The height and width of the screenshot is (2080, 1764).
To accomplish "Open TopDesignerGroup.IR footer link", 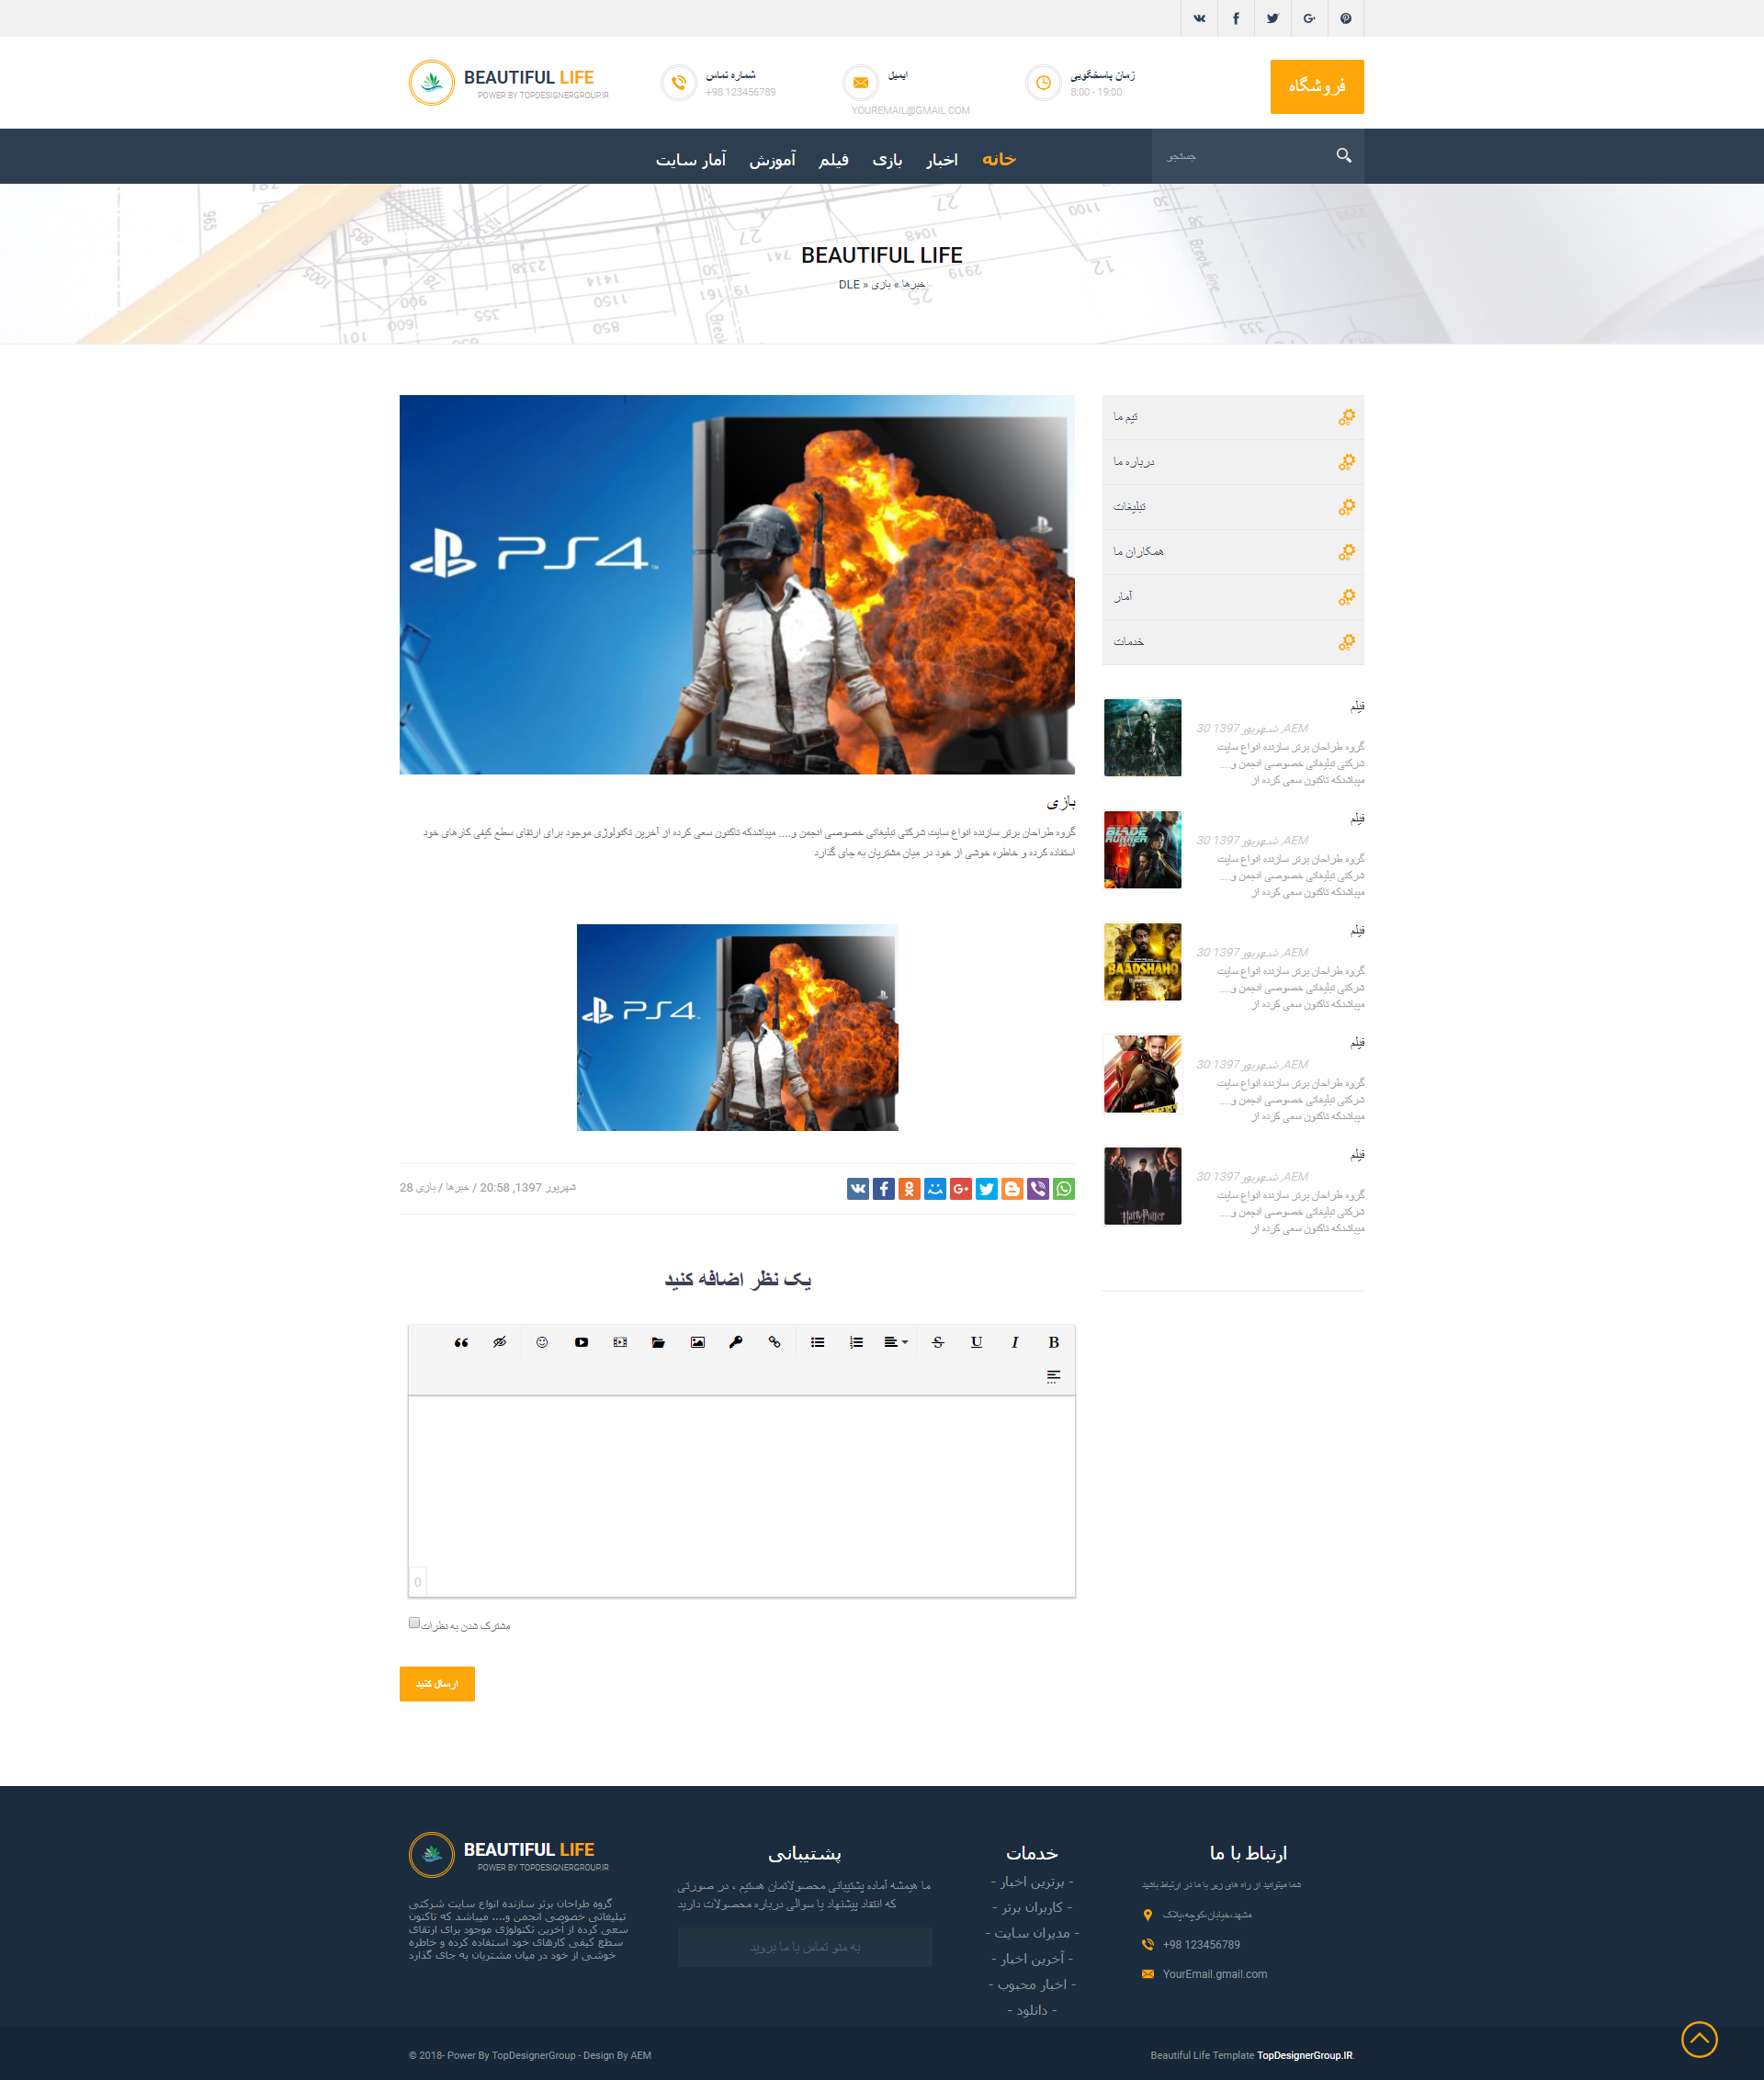I will click(1304, 2055).
